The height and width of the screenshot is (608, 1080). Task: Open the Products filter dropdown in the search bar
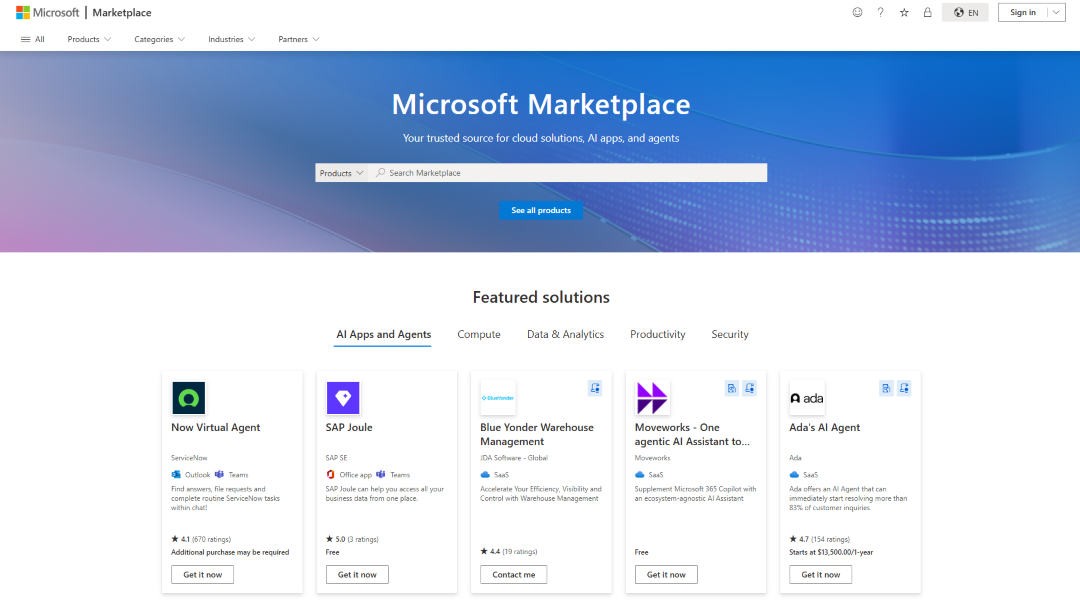(340, 172)
